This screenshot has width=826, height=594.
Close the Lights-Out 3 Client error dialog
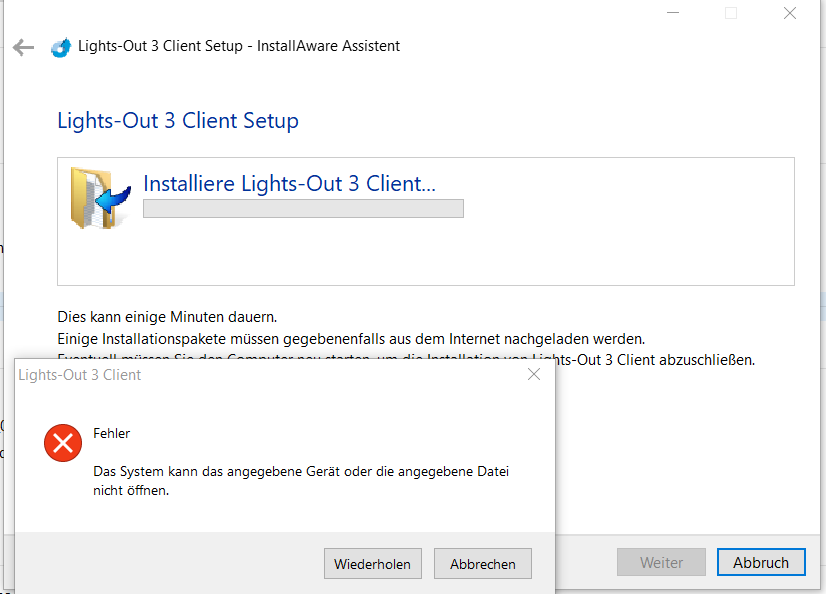tap(534, 375)
